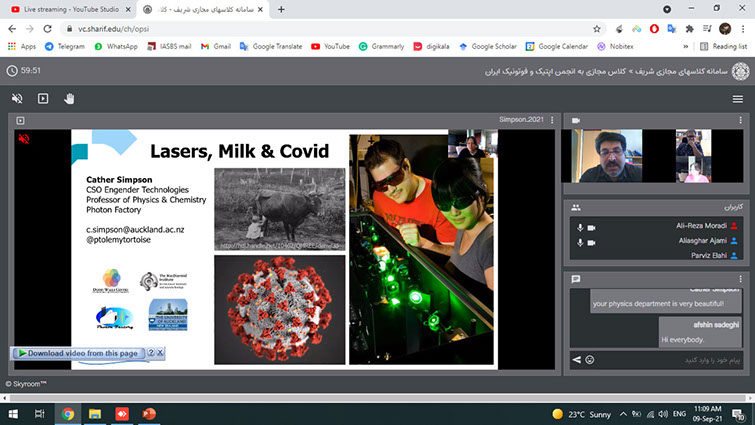Click the media playback icon in toolbar

coord(43,98)
